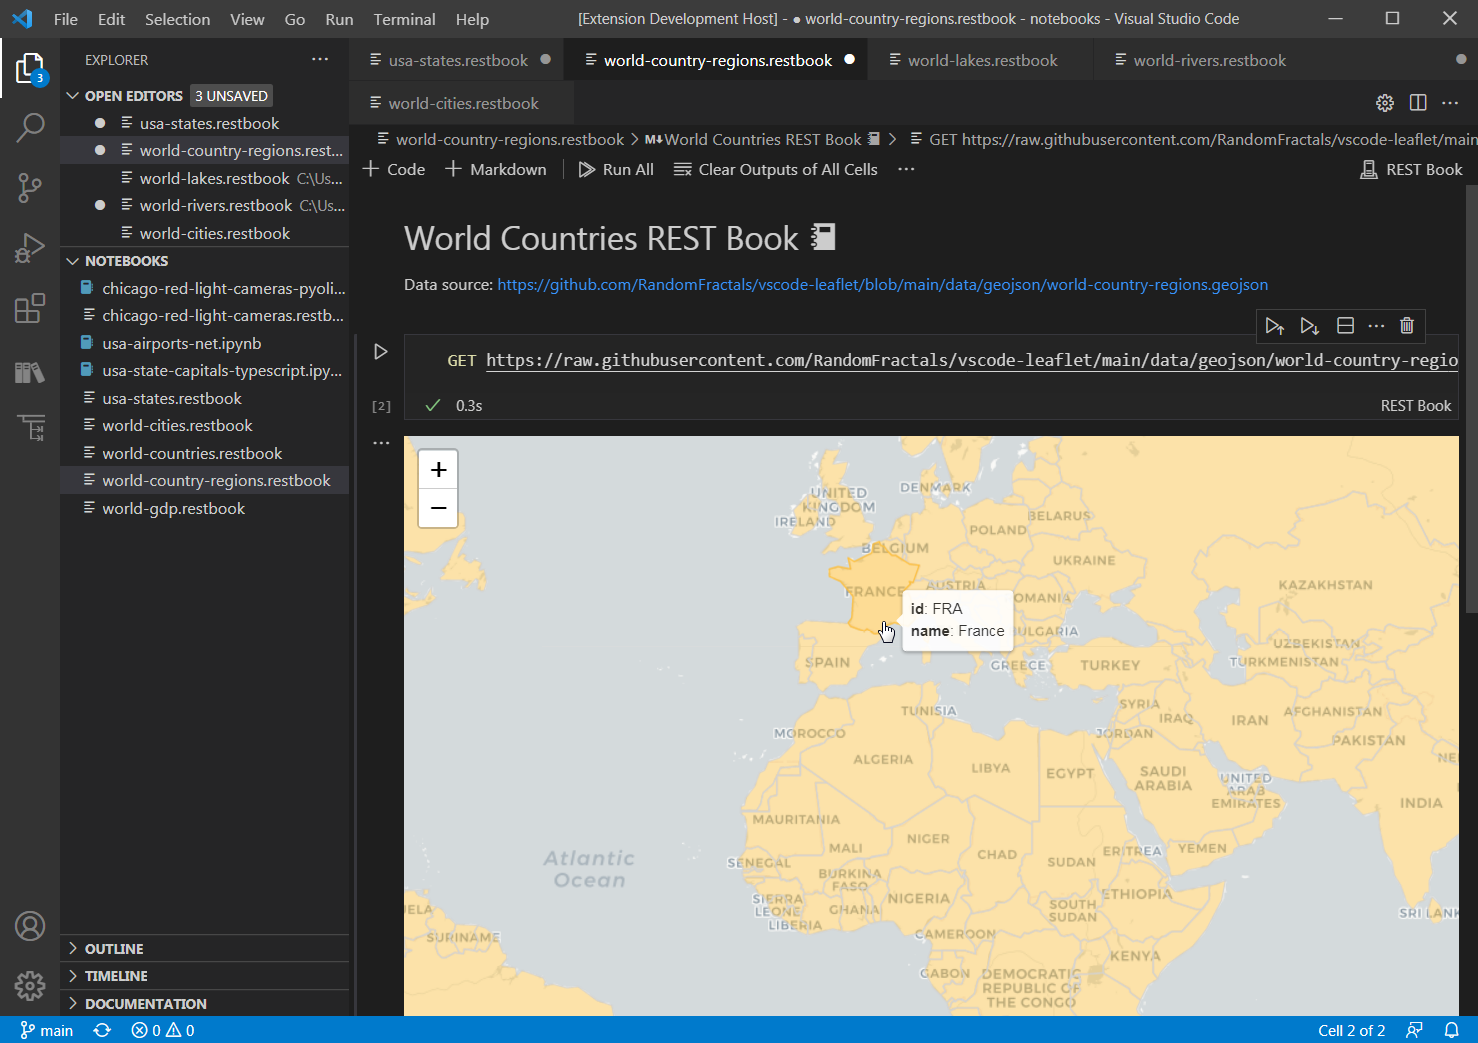Open the Source Control view
1478x1043 pixels.
coord(30,187)
